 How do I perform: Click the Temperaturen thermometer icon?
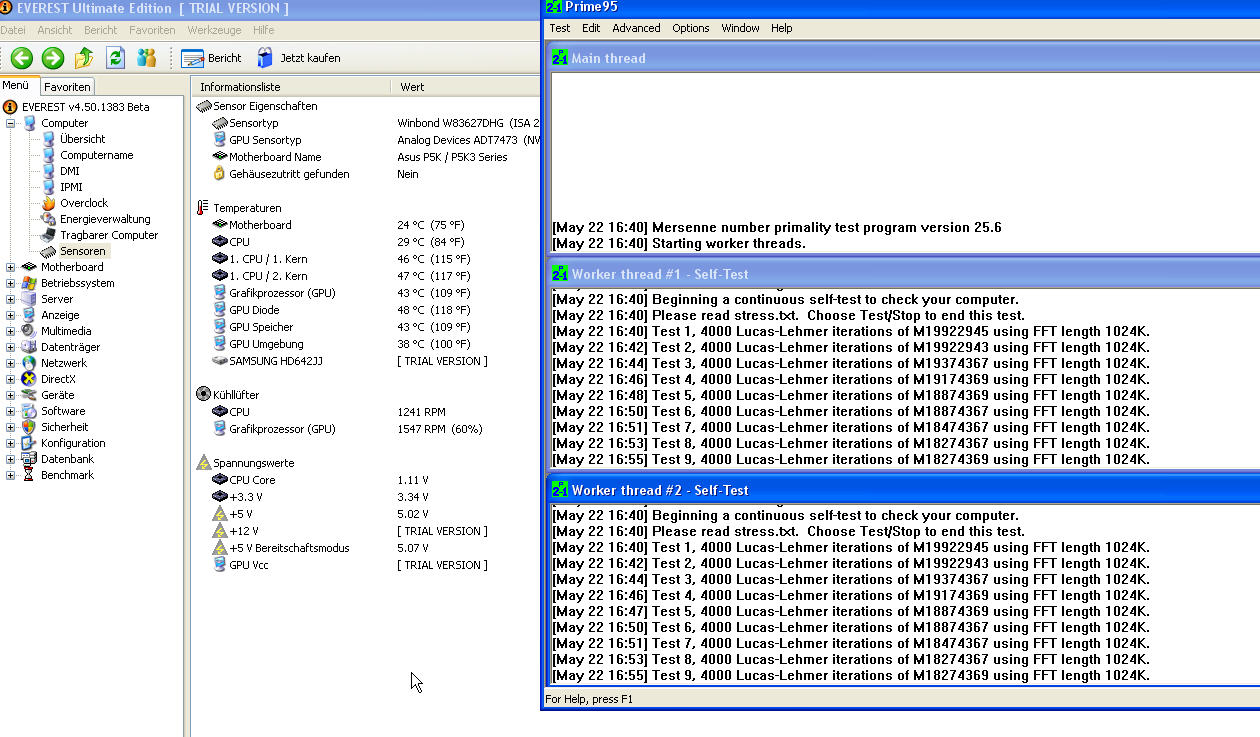click(x=204, y=208)
